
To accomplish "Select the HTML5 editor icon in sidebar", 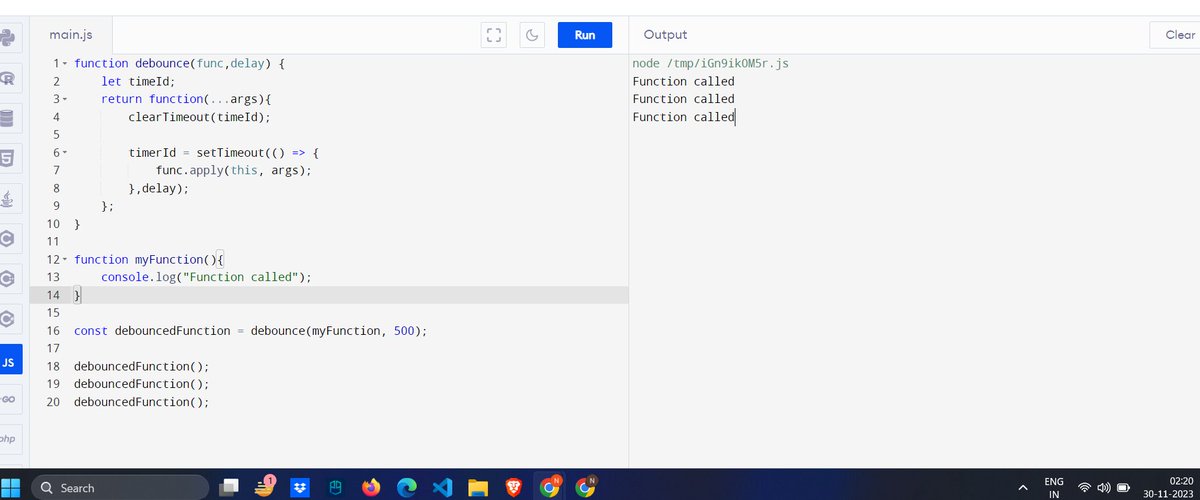I will coord(8,159).
